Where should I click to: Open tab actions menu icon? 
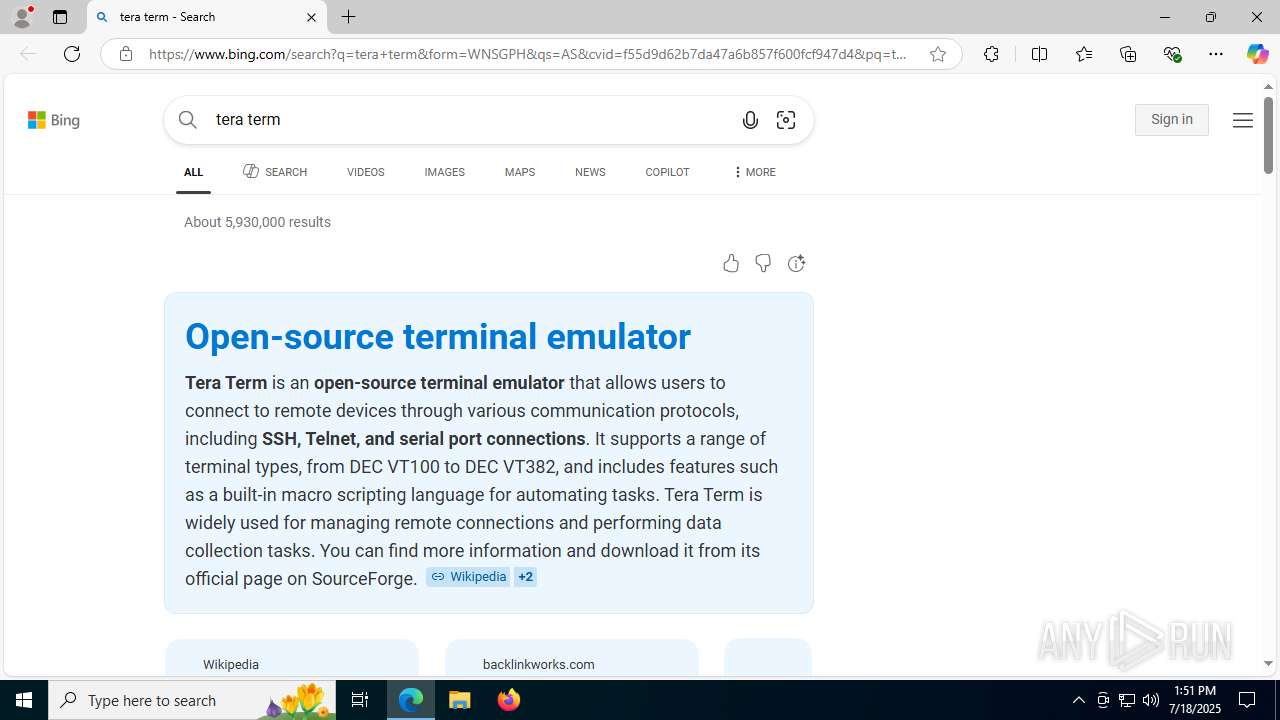[60, 17]
